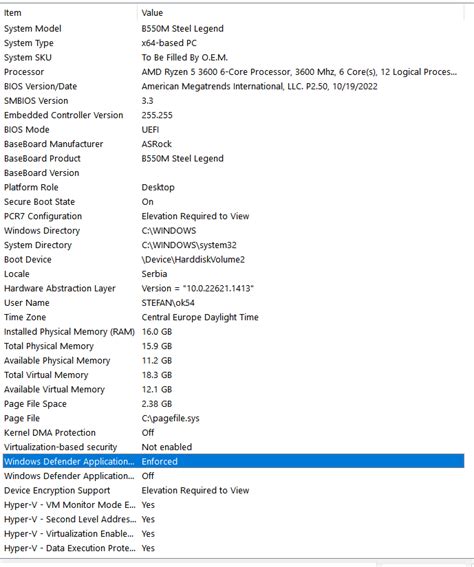The height and width of the screenshot is (567, 474).
Task: Select the Windows Directory row label
Action: (42, 231)
